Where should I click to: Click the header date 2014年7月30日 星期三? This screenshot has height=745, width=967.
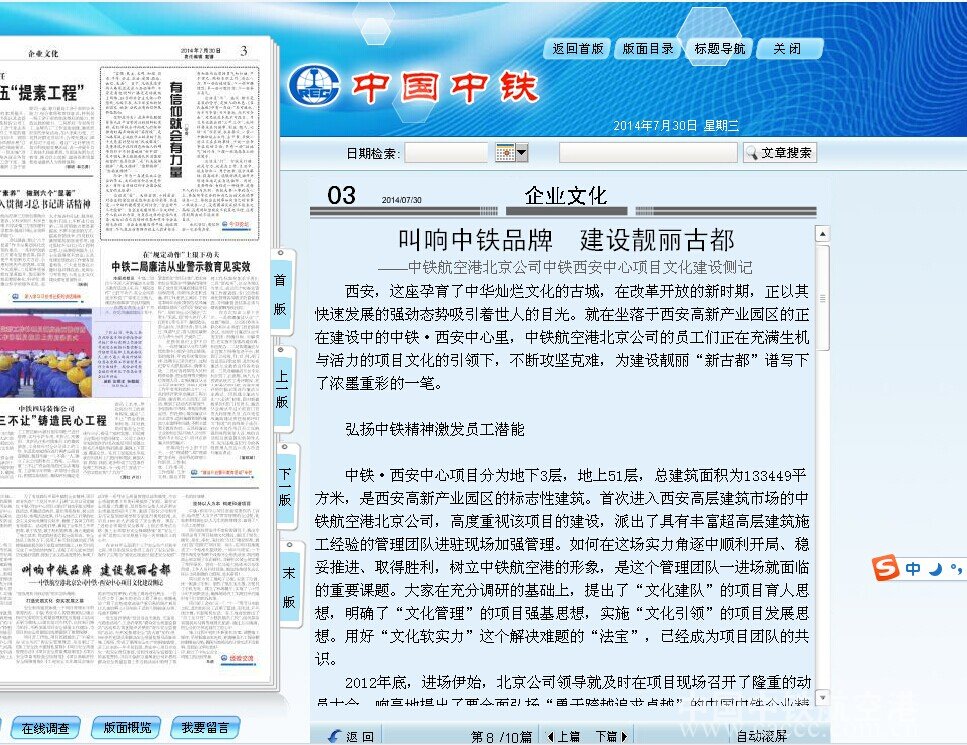(x=677, y=126)
